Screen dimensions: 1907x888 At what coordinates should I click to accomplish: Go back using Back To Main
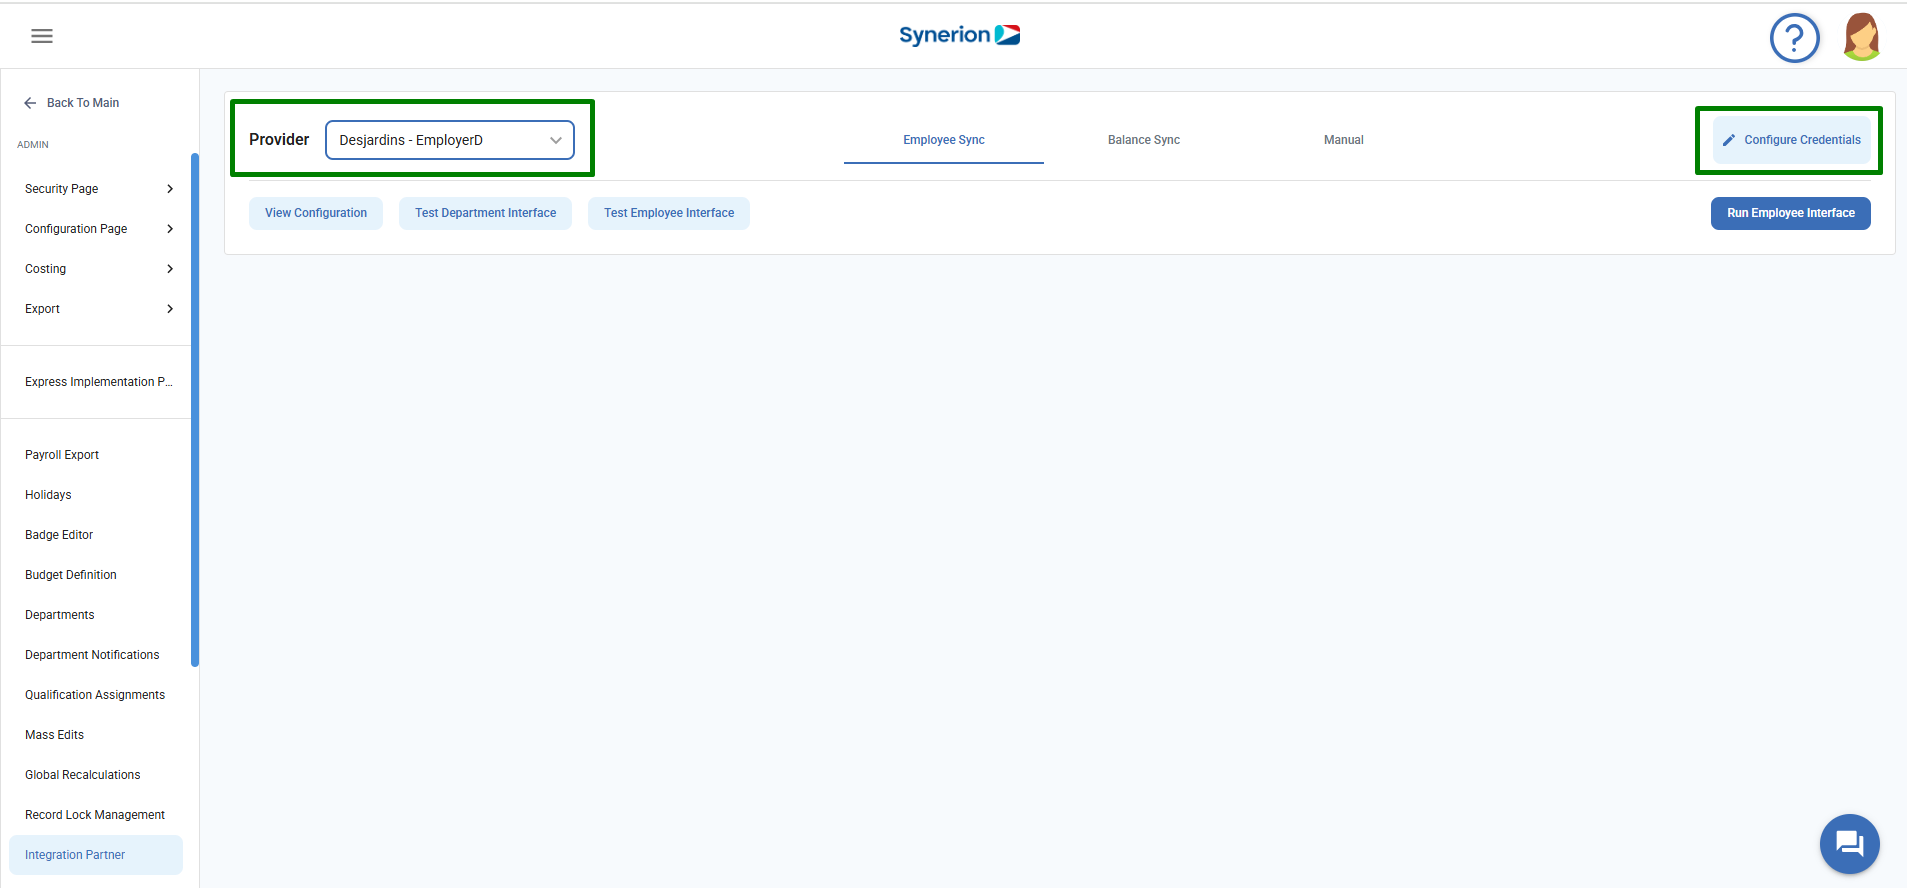[71, 103]
